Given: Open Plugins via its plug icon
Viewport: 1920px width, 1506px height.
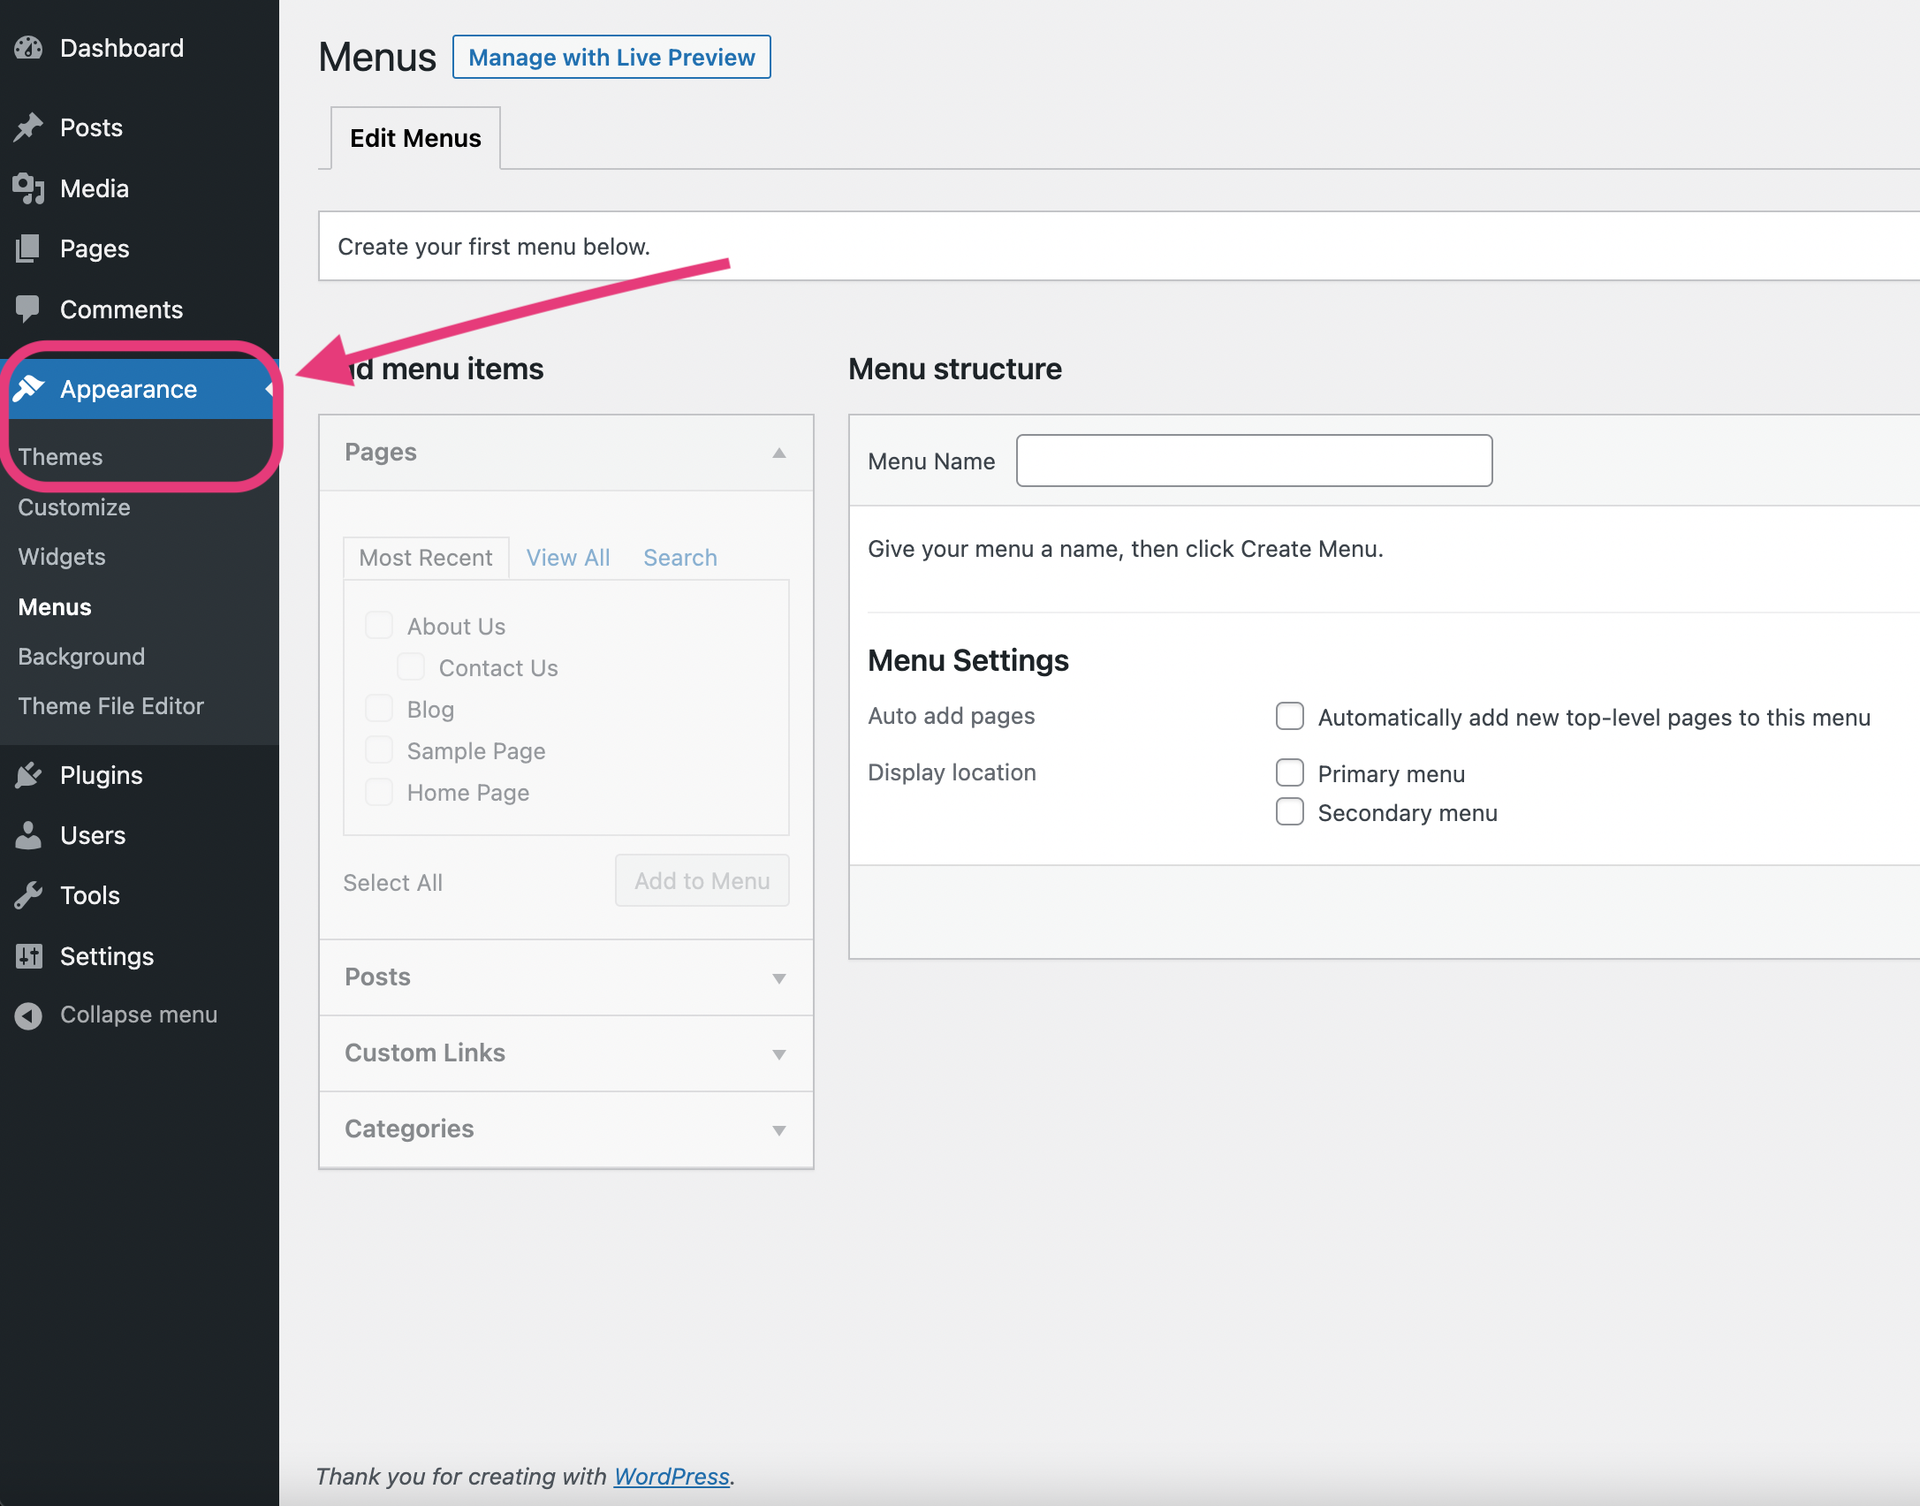Looking at the screenshot, I should [29, 775].
